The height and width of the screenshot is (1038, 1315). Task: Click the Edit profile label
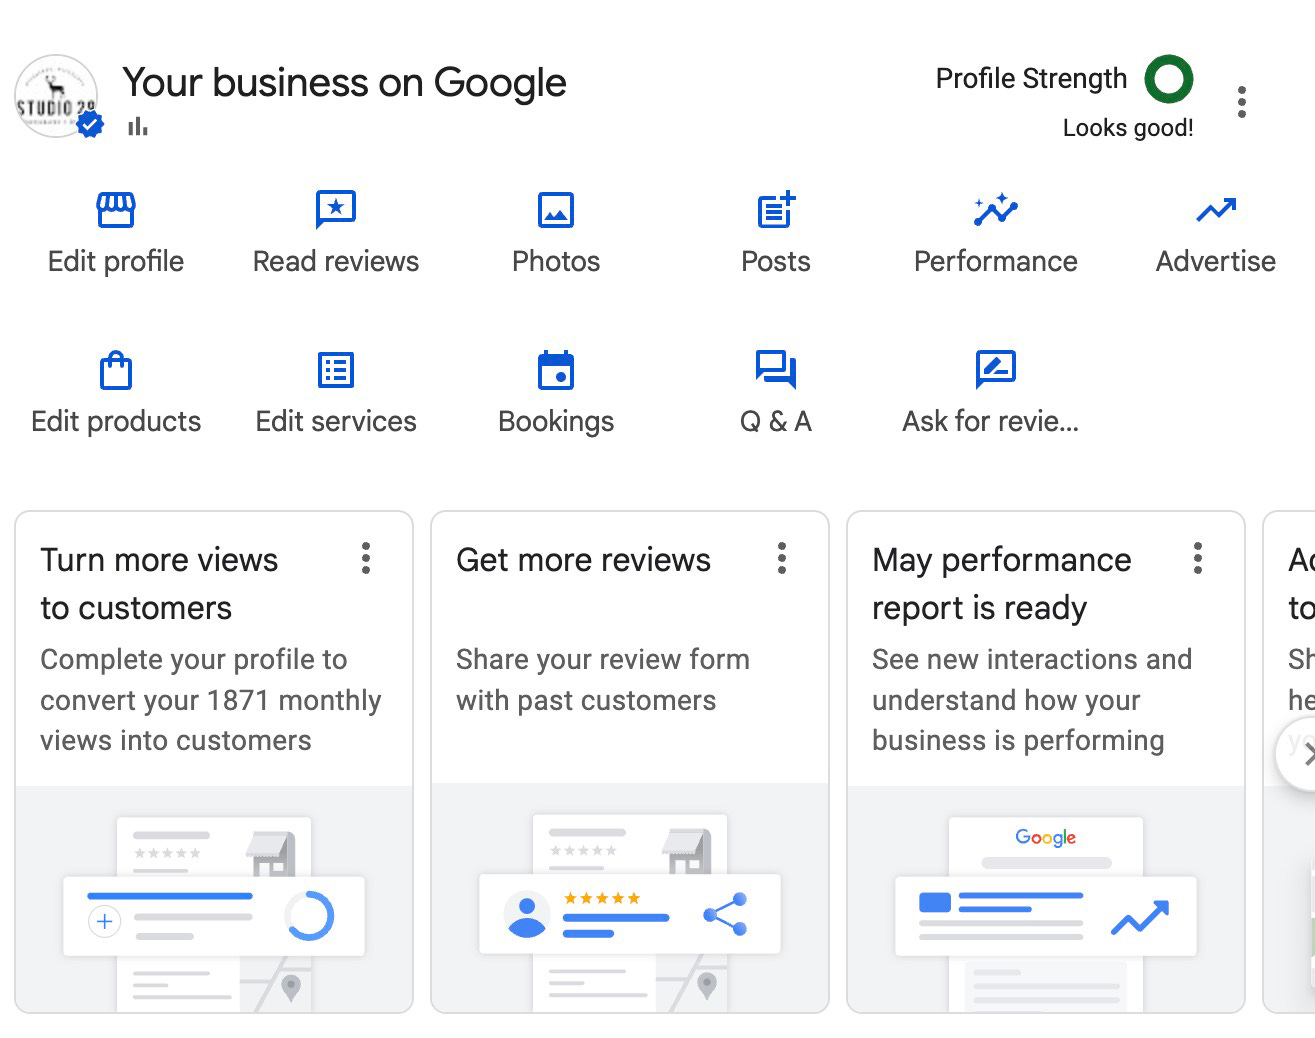pos(116,261)
